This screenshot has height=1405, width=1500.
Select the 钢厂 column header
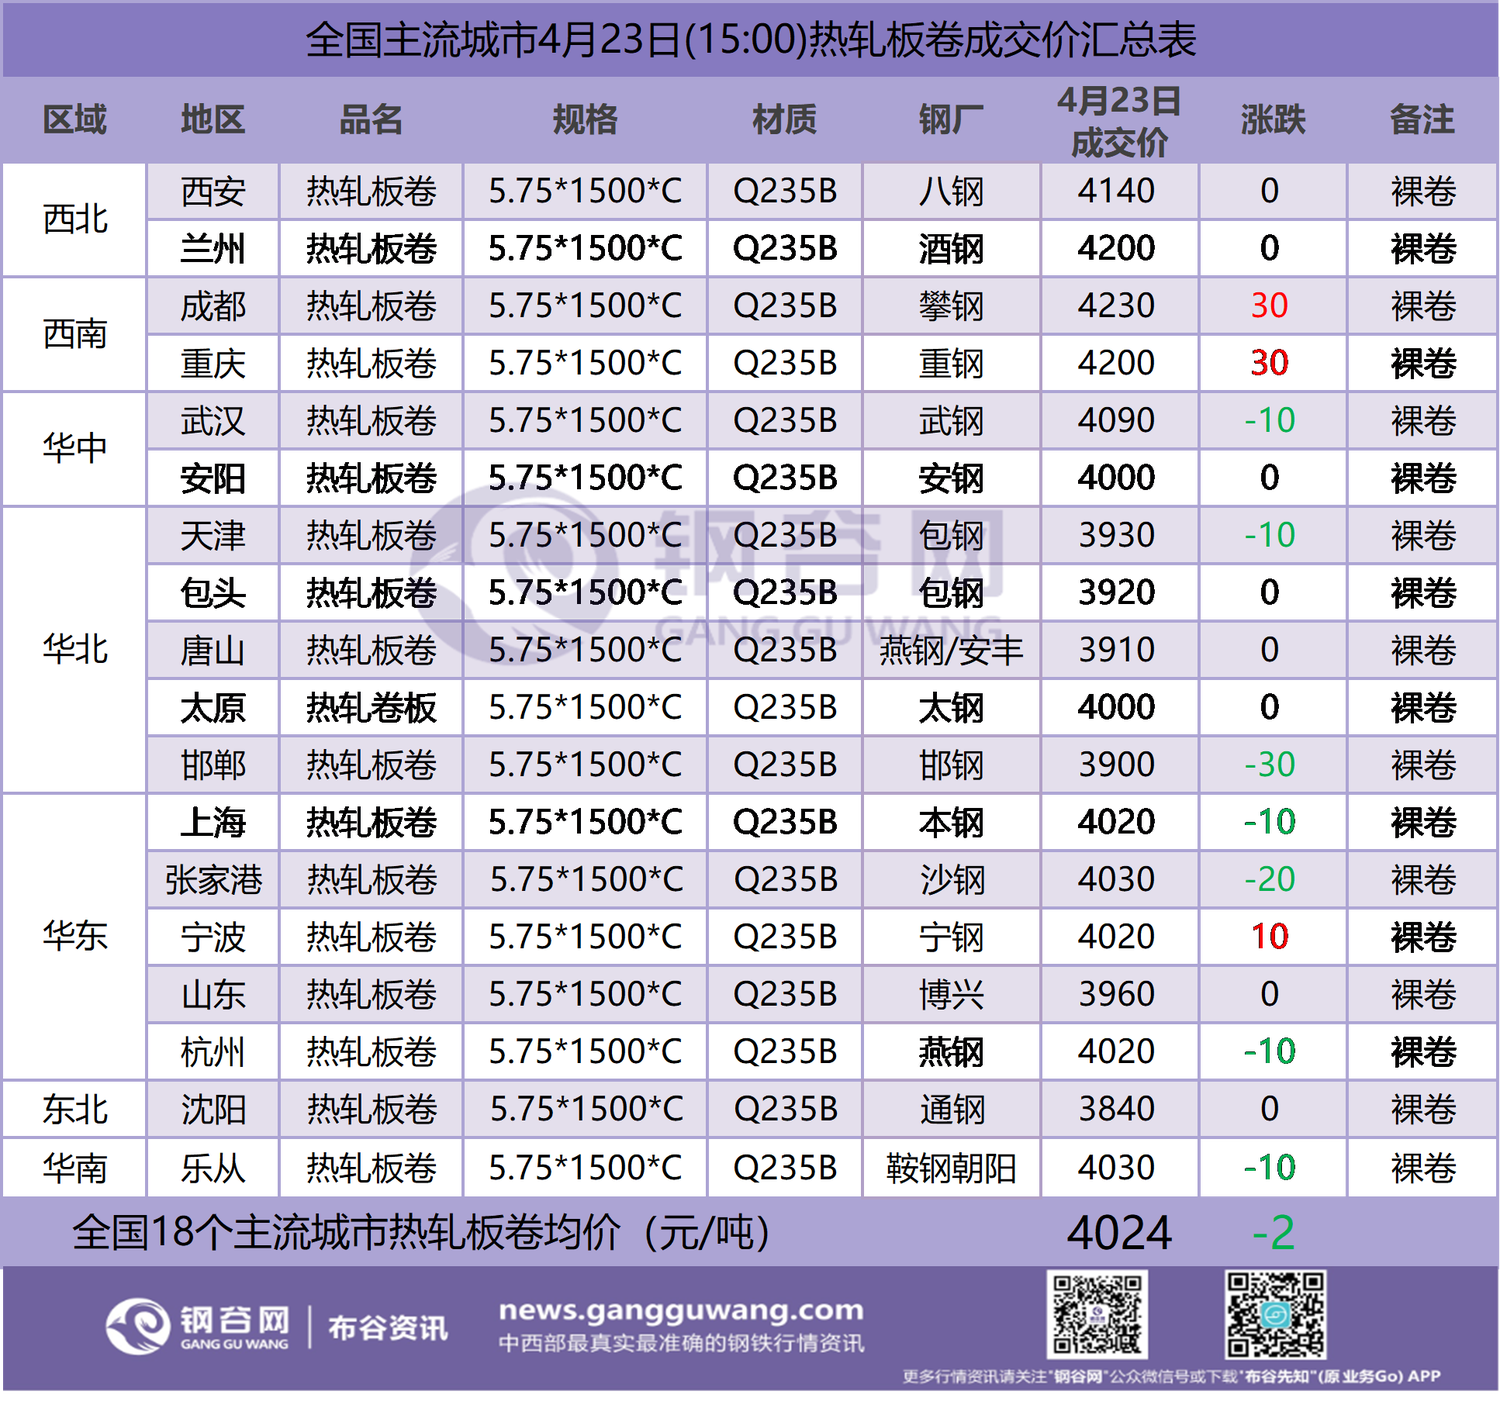click(x=951, y=120)
